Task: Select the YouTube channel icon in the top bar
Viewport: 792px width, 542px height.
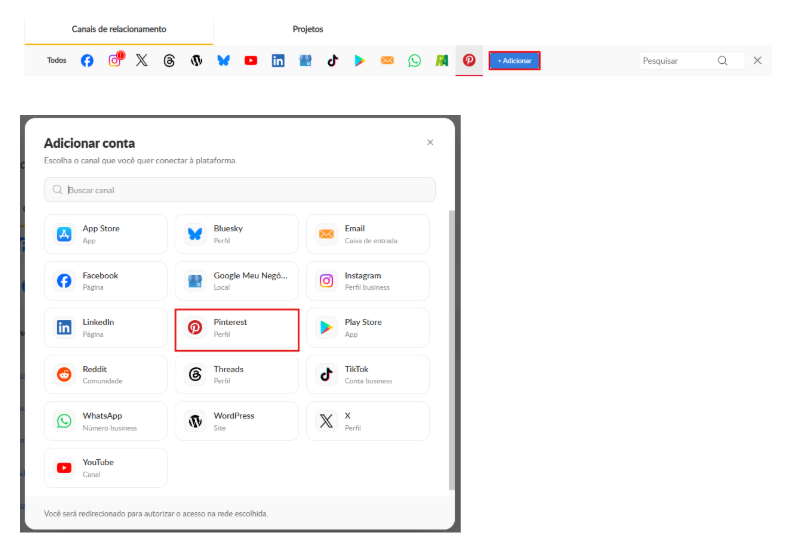Action: (x=251, y=61)
